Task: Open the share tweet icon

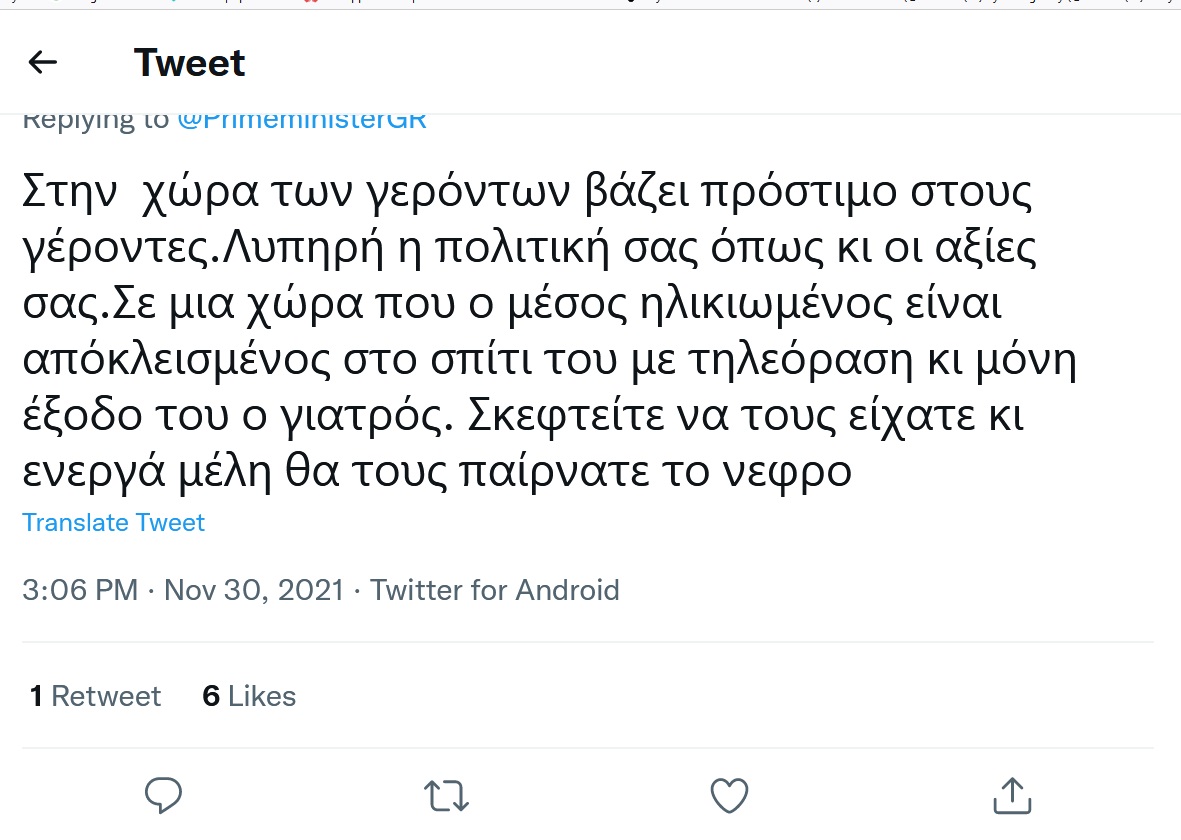Action: coord(1012,795)
